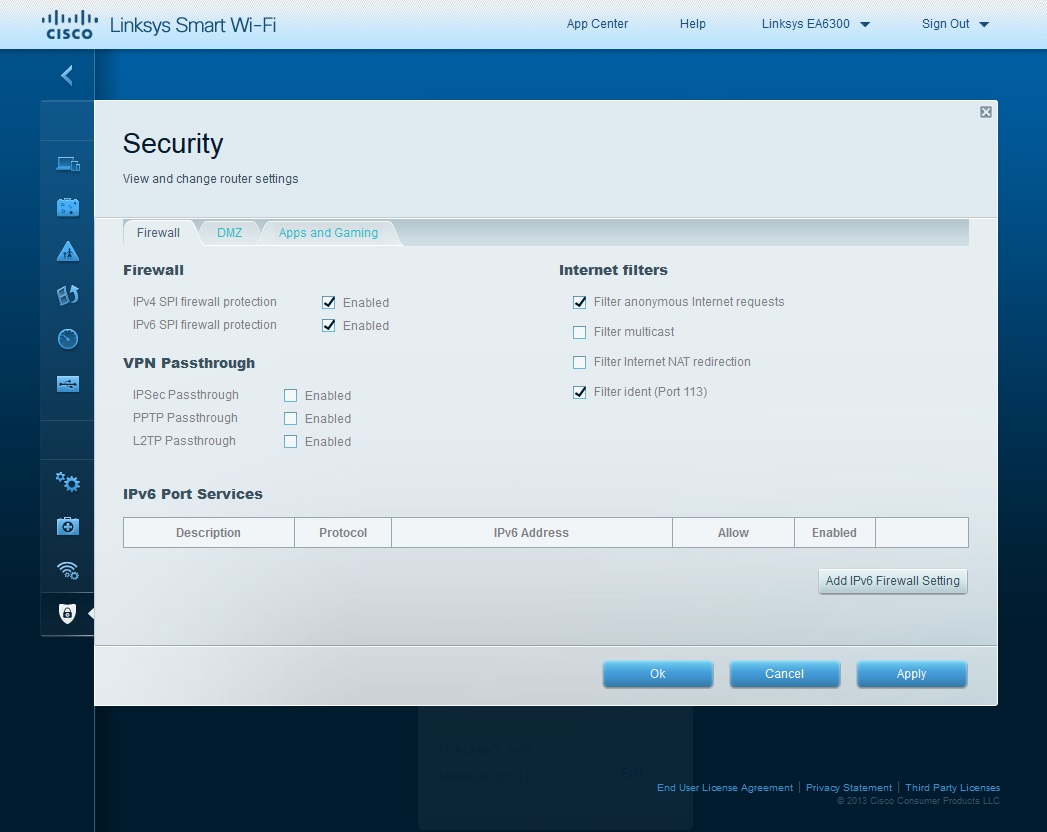Disable IPv4 SPI firewall protection checkbox

point(328,302)
